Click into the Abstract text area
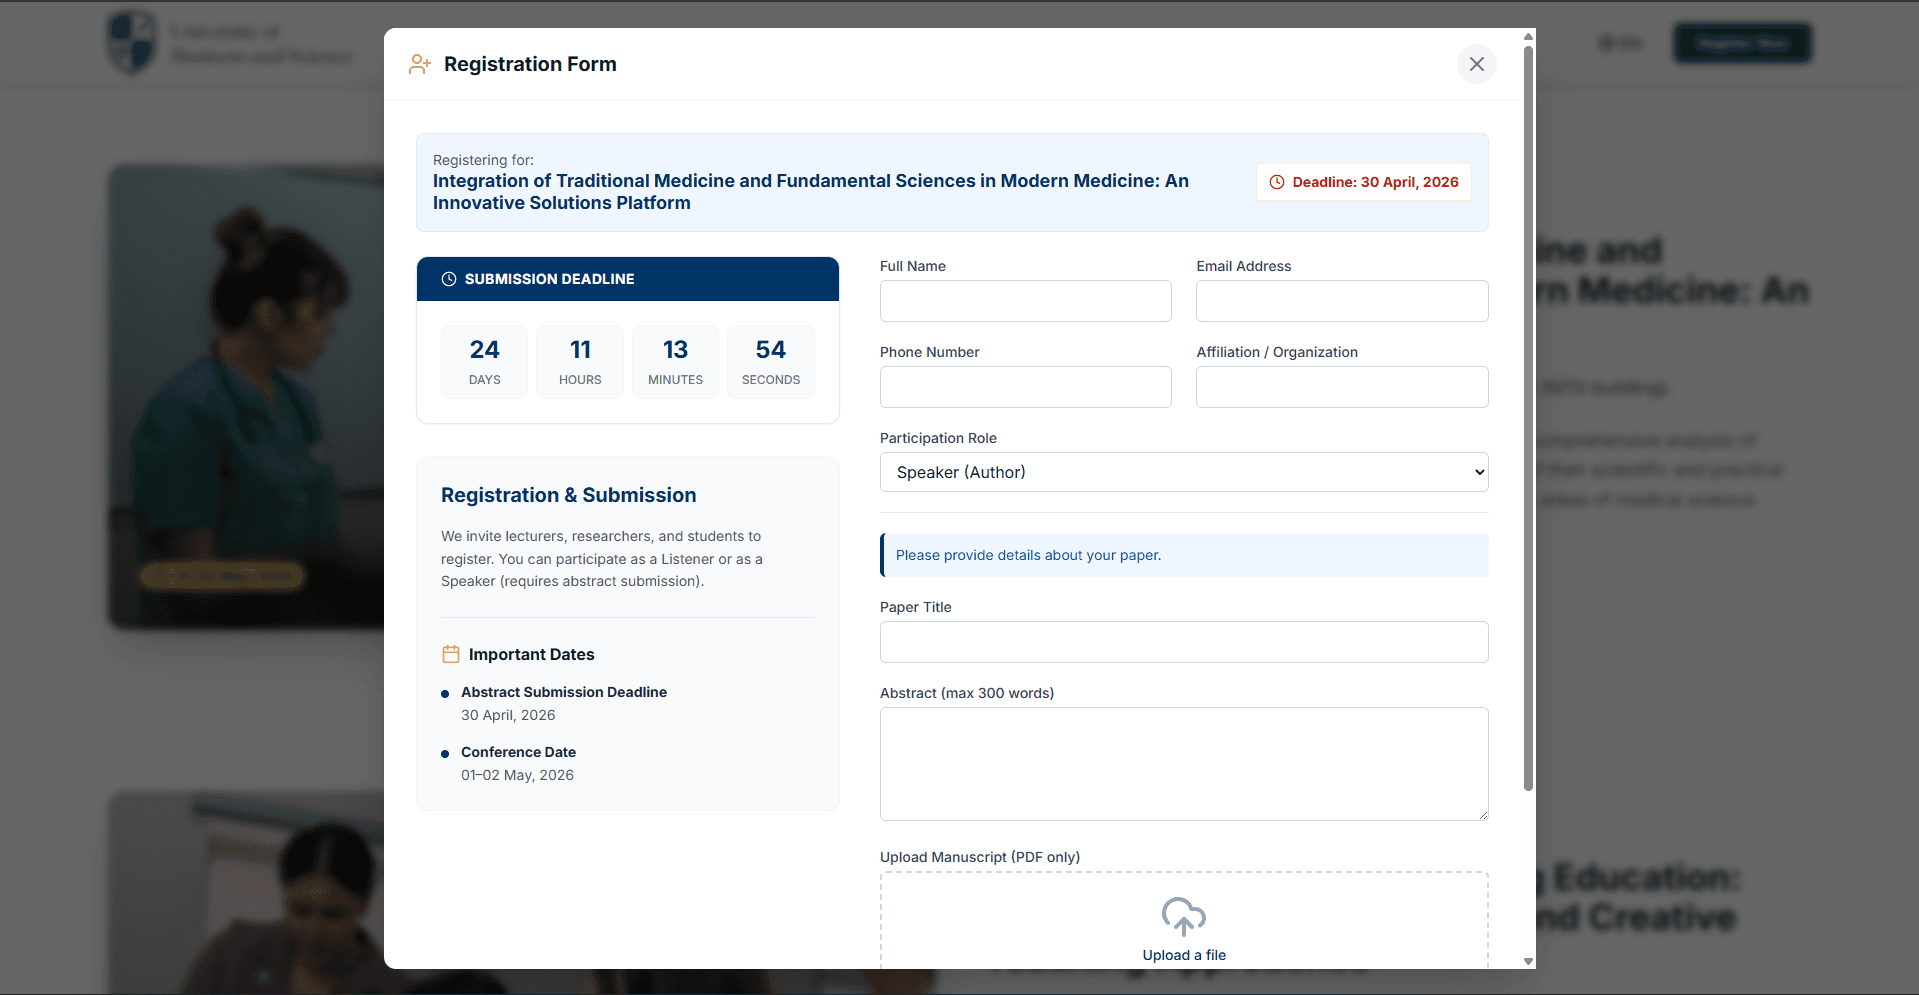 point(1184,764)
